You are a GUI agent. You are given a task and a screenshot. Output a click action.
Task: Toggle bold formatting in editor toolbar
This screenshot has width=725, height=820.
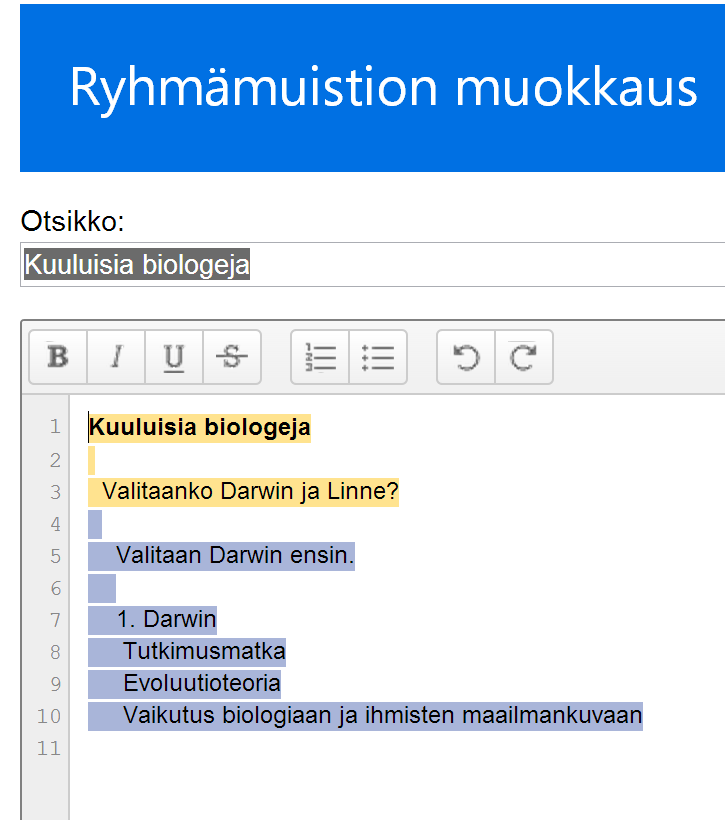click(58, 357)
